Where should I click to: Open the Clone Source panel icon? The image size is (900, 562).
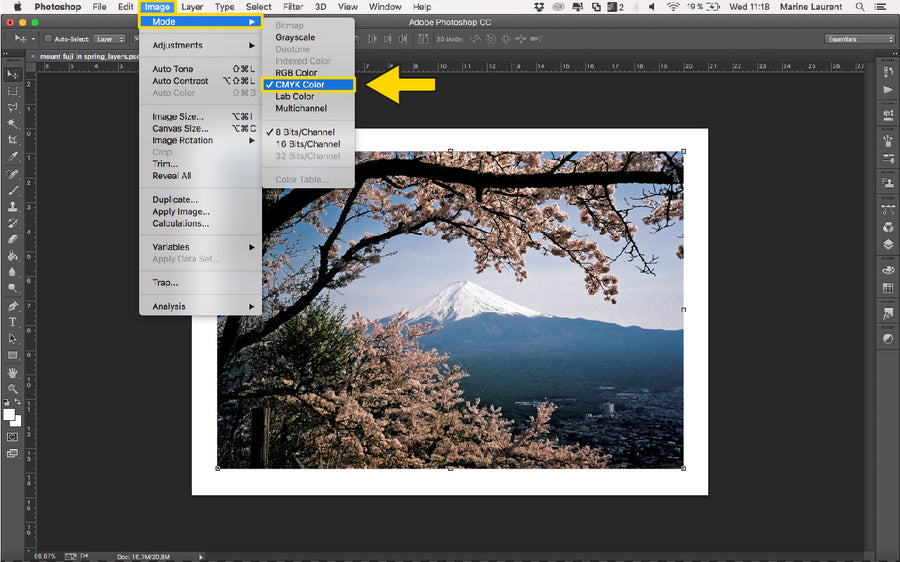coord(888,183)
